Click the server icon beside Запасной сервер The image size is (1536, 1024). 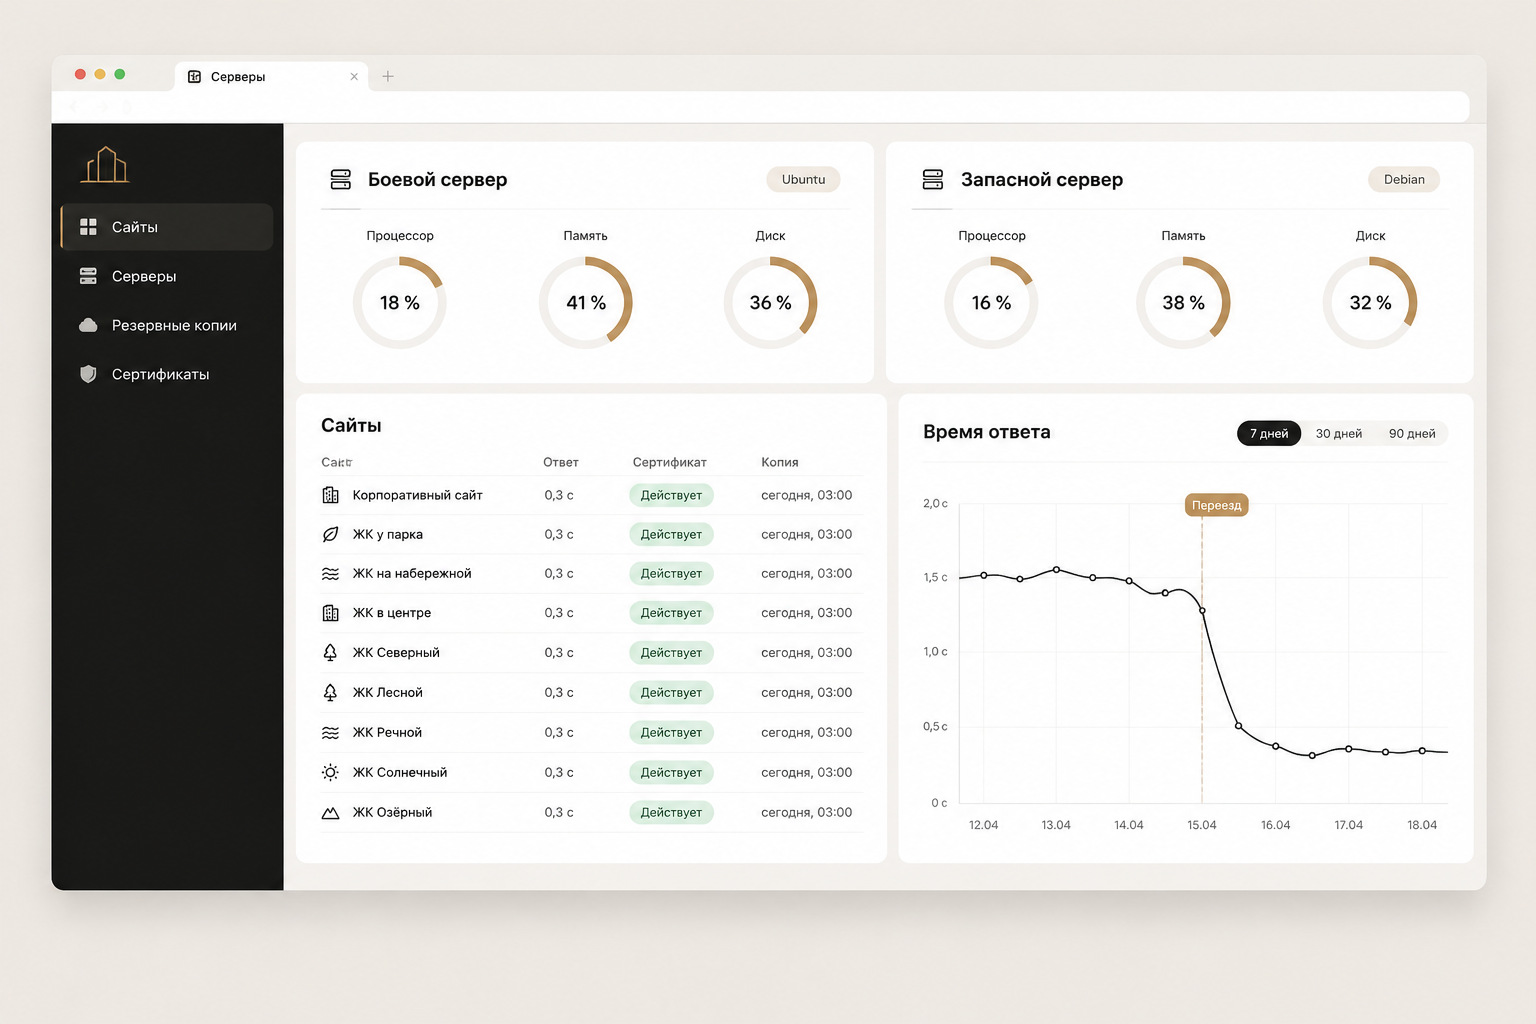(933, 180)
